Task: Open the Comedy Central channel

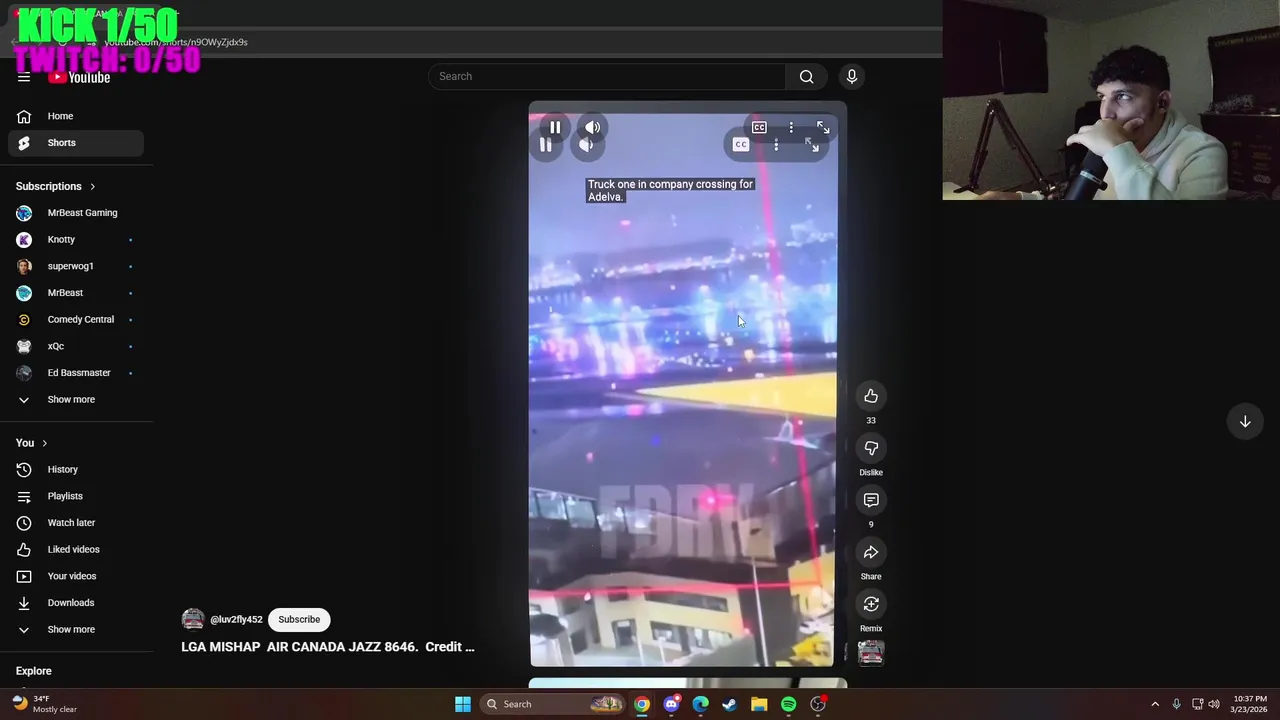Action: [x=76, y=320]
